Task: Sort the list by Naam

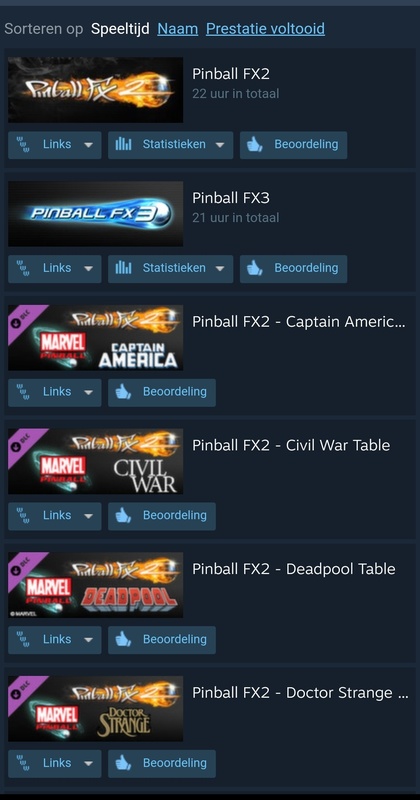Action: [x=178, y=29]
